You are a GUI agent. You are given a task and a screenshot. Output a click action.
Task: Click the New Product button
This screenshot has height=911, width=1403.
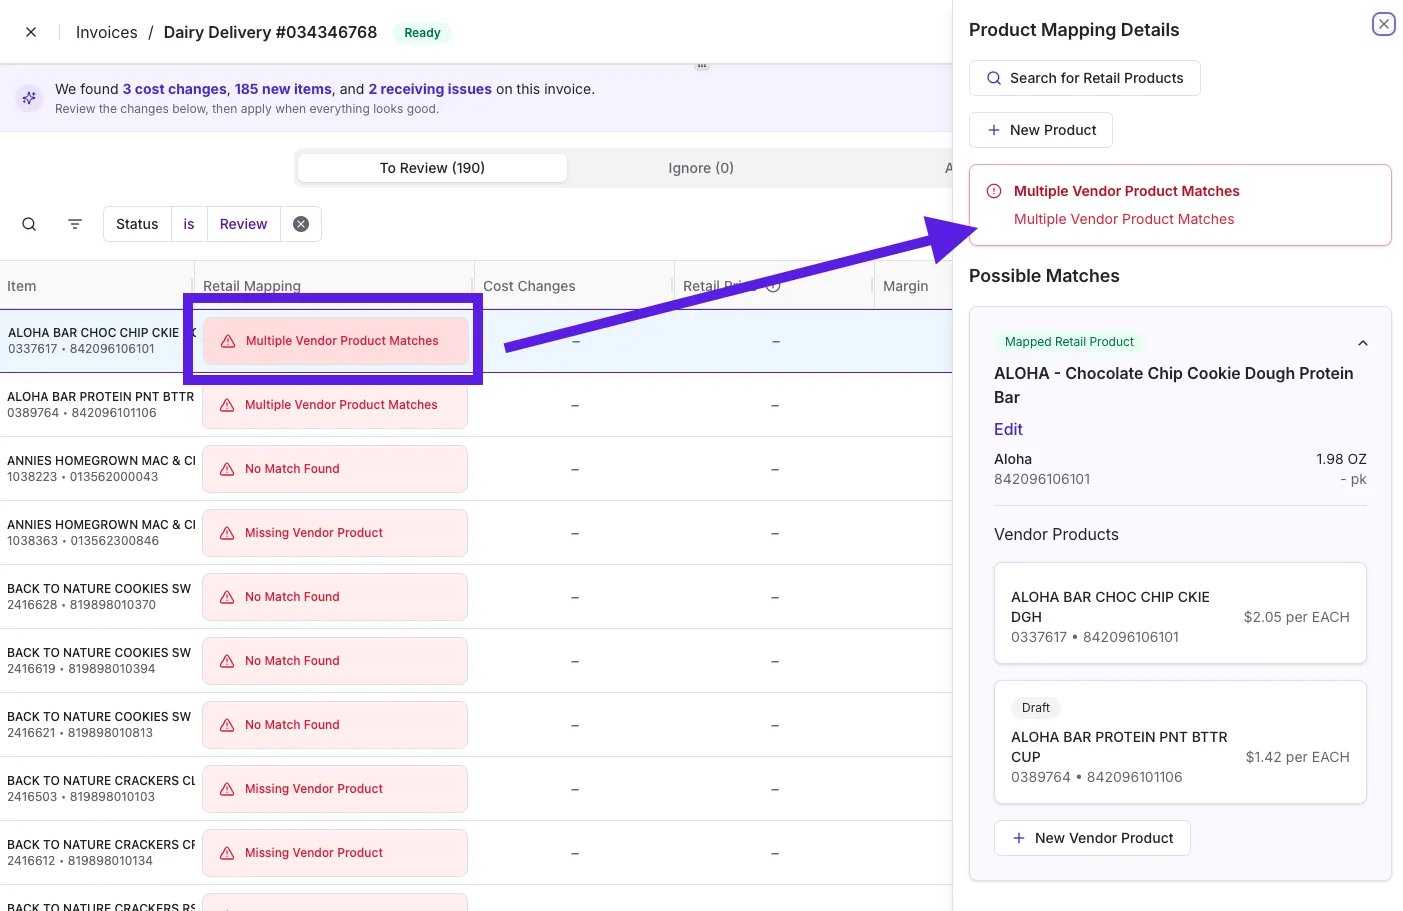tap(1041, 130)
